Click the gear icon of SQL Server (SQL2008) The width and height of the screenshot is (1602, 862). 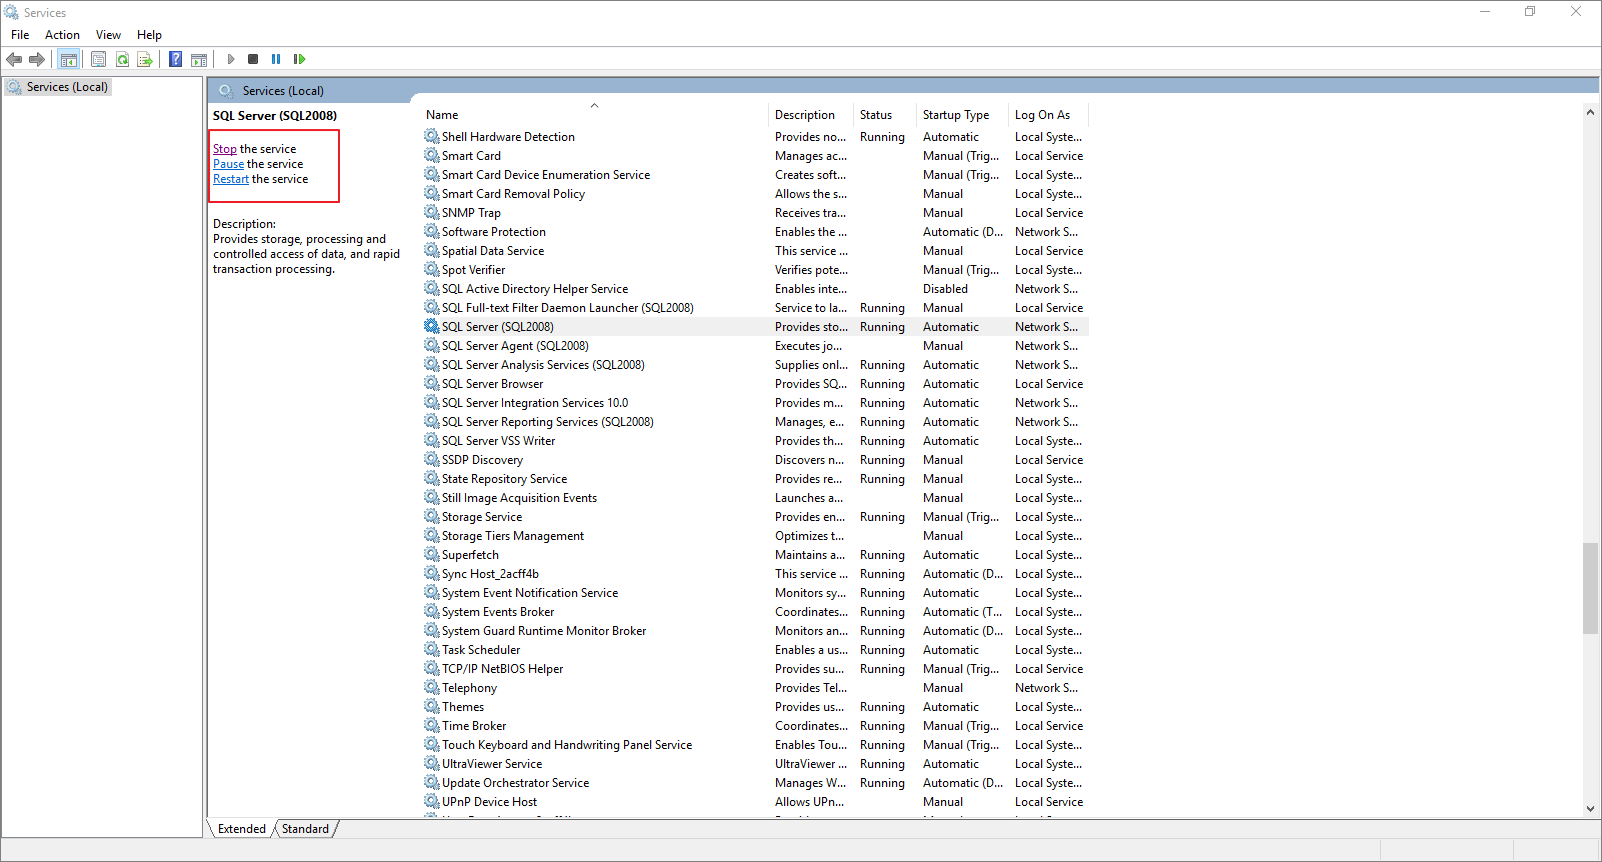click(x=432, y=326)
